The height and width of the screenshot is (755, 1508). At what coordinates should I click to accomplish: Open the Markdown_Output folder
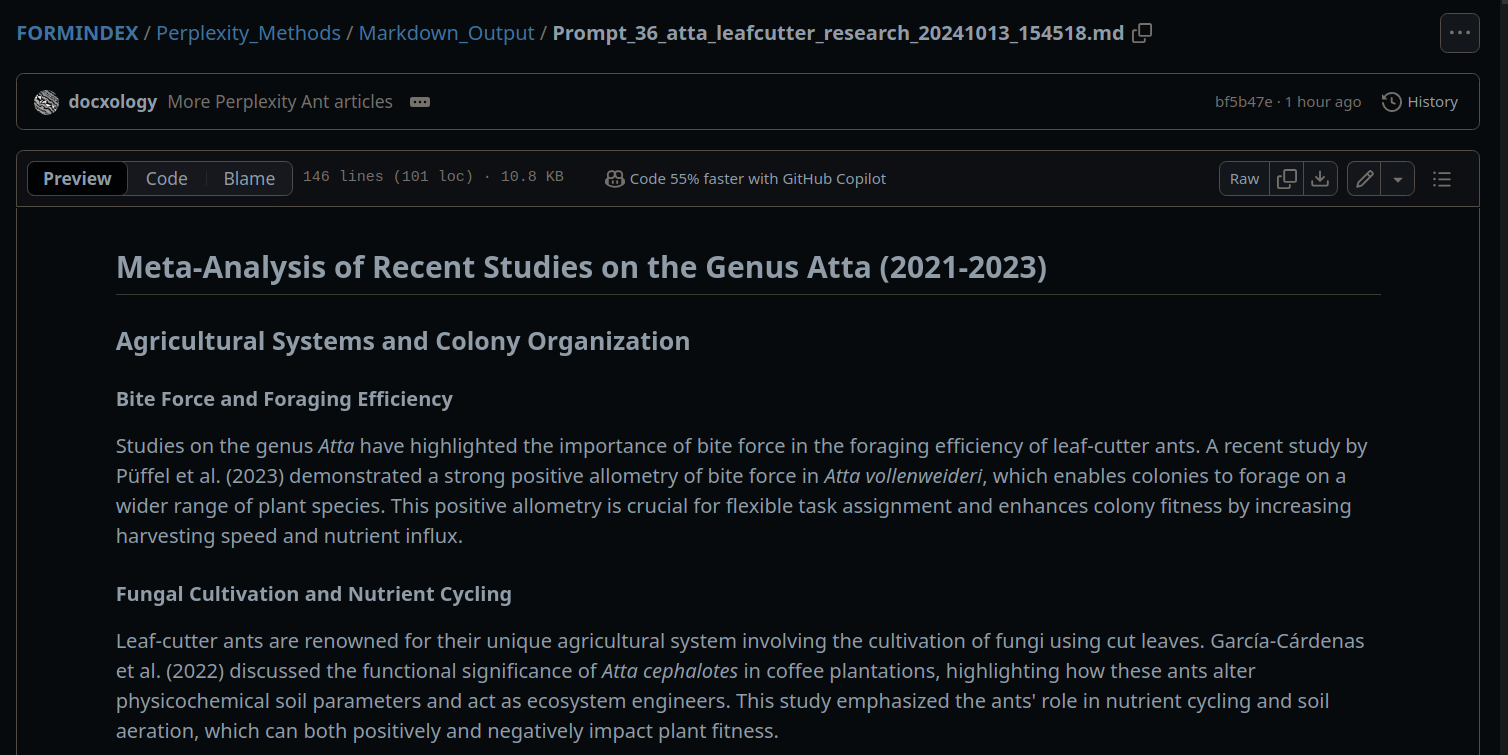point(446,33)
